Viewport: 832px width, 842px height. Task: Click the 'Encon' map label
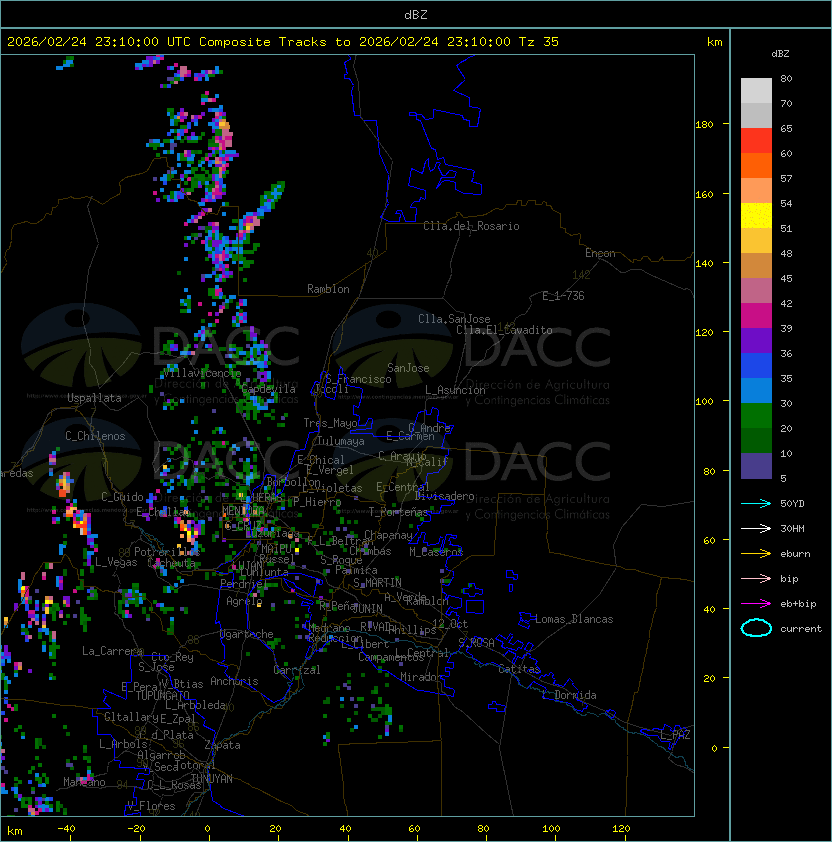(600, 253)
